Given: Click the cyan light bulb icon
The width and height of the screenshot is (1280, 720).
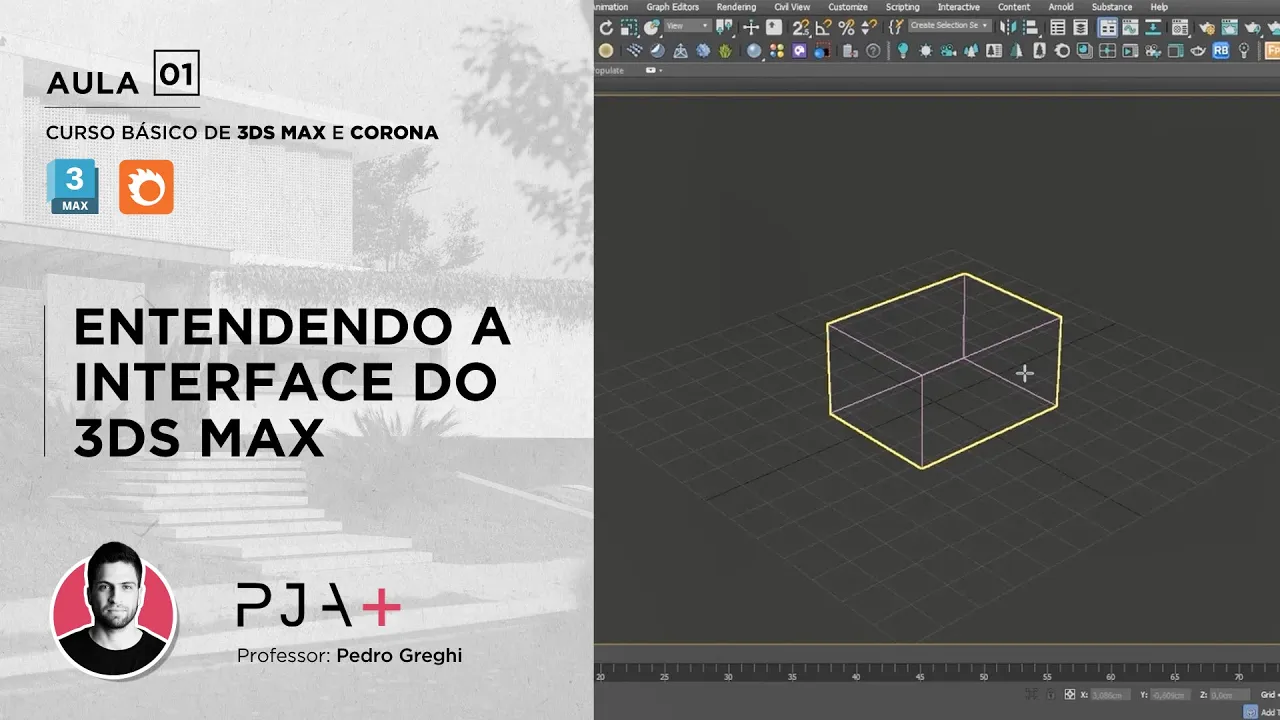Looking at the screenshot, I should coord(902,51).
